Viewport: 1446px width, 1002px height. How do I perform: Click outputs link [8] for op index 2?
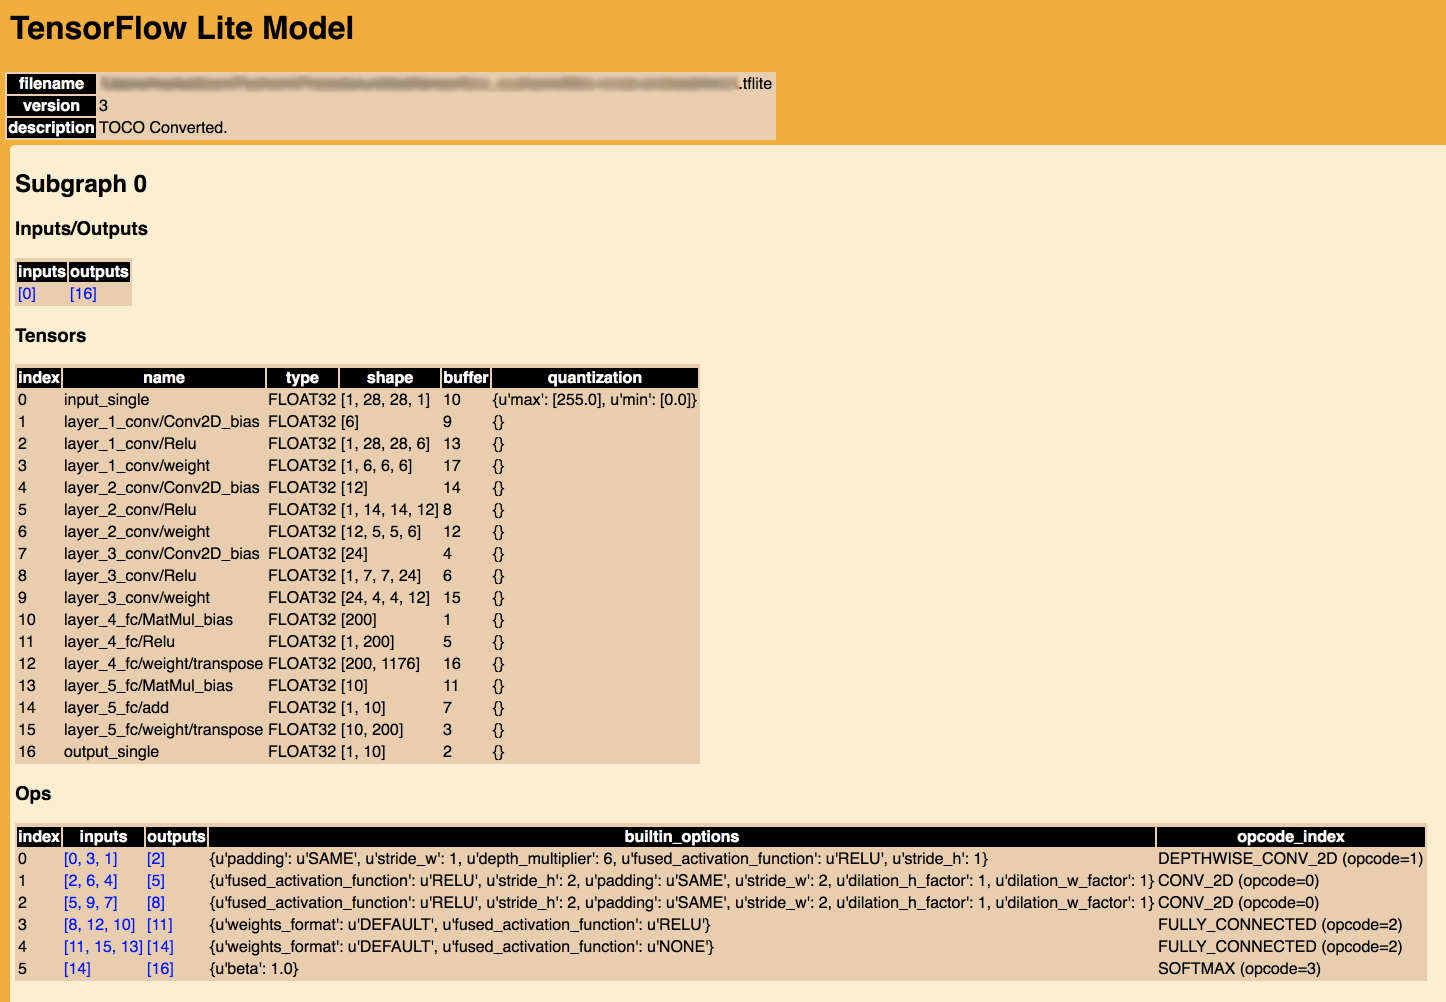(x=155, y=902)
